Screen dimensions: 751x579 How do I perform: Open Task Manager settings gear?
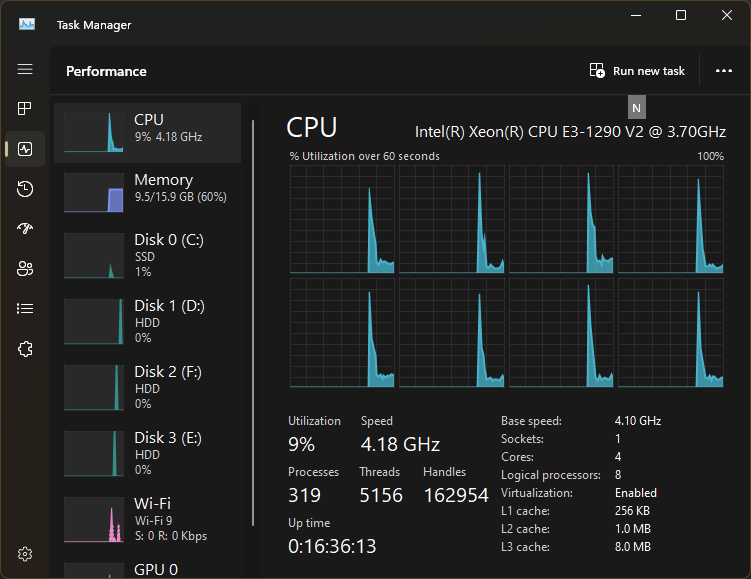25,554
